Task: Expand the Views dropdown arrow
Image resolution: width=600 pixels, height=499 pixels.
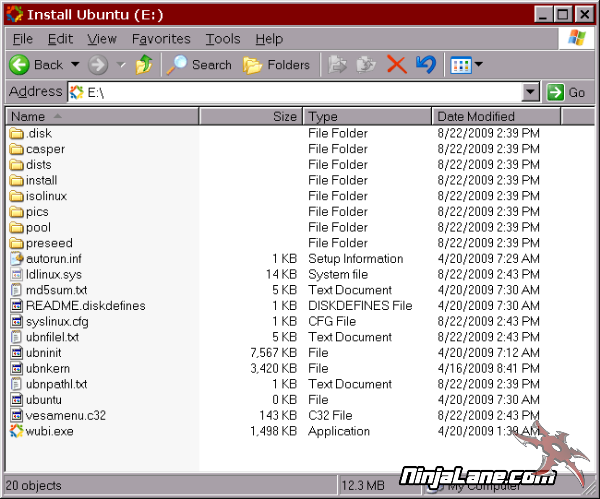Action: (x=478, y=64)
